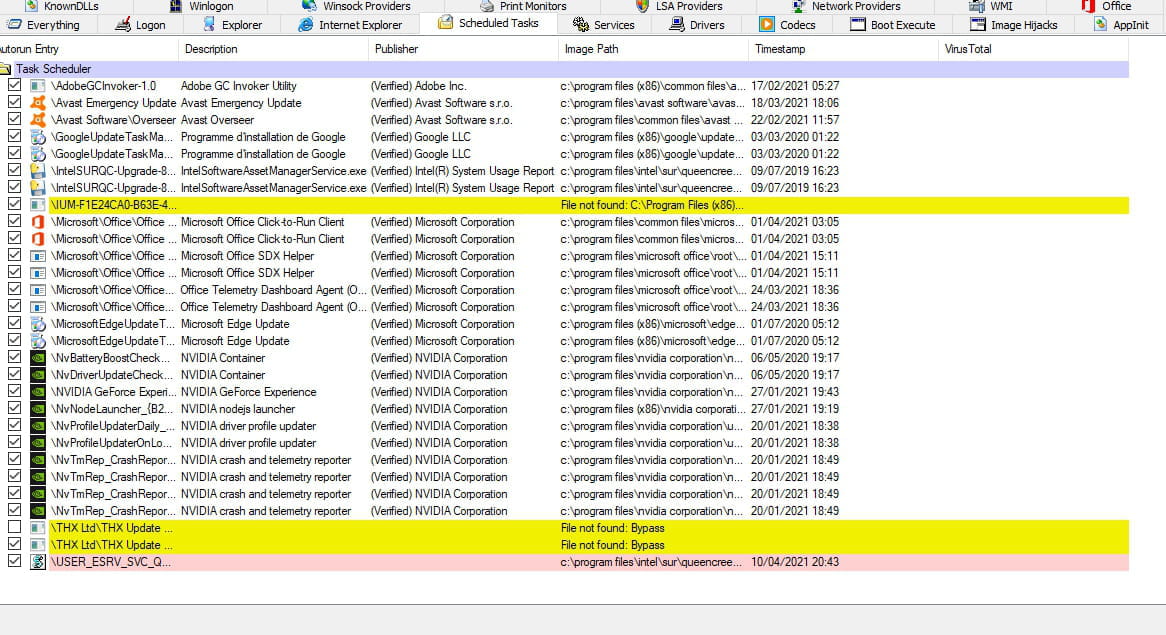Click the NvProfileUpdaterOnLo... row icon
The height and width of the screenshot is (635, 1166).
(x=37, y=443)
